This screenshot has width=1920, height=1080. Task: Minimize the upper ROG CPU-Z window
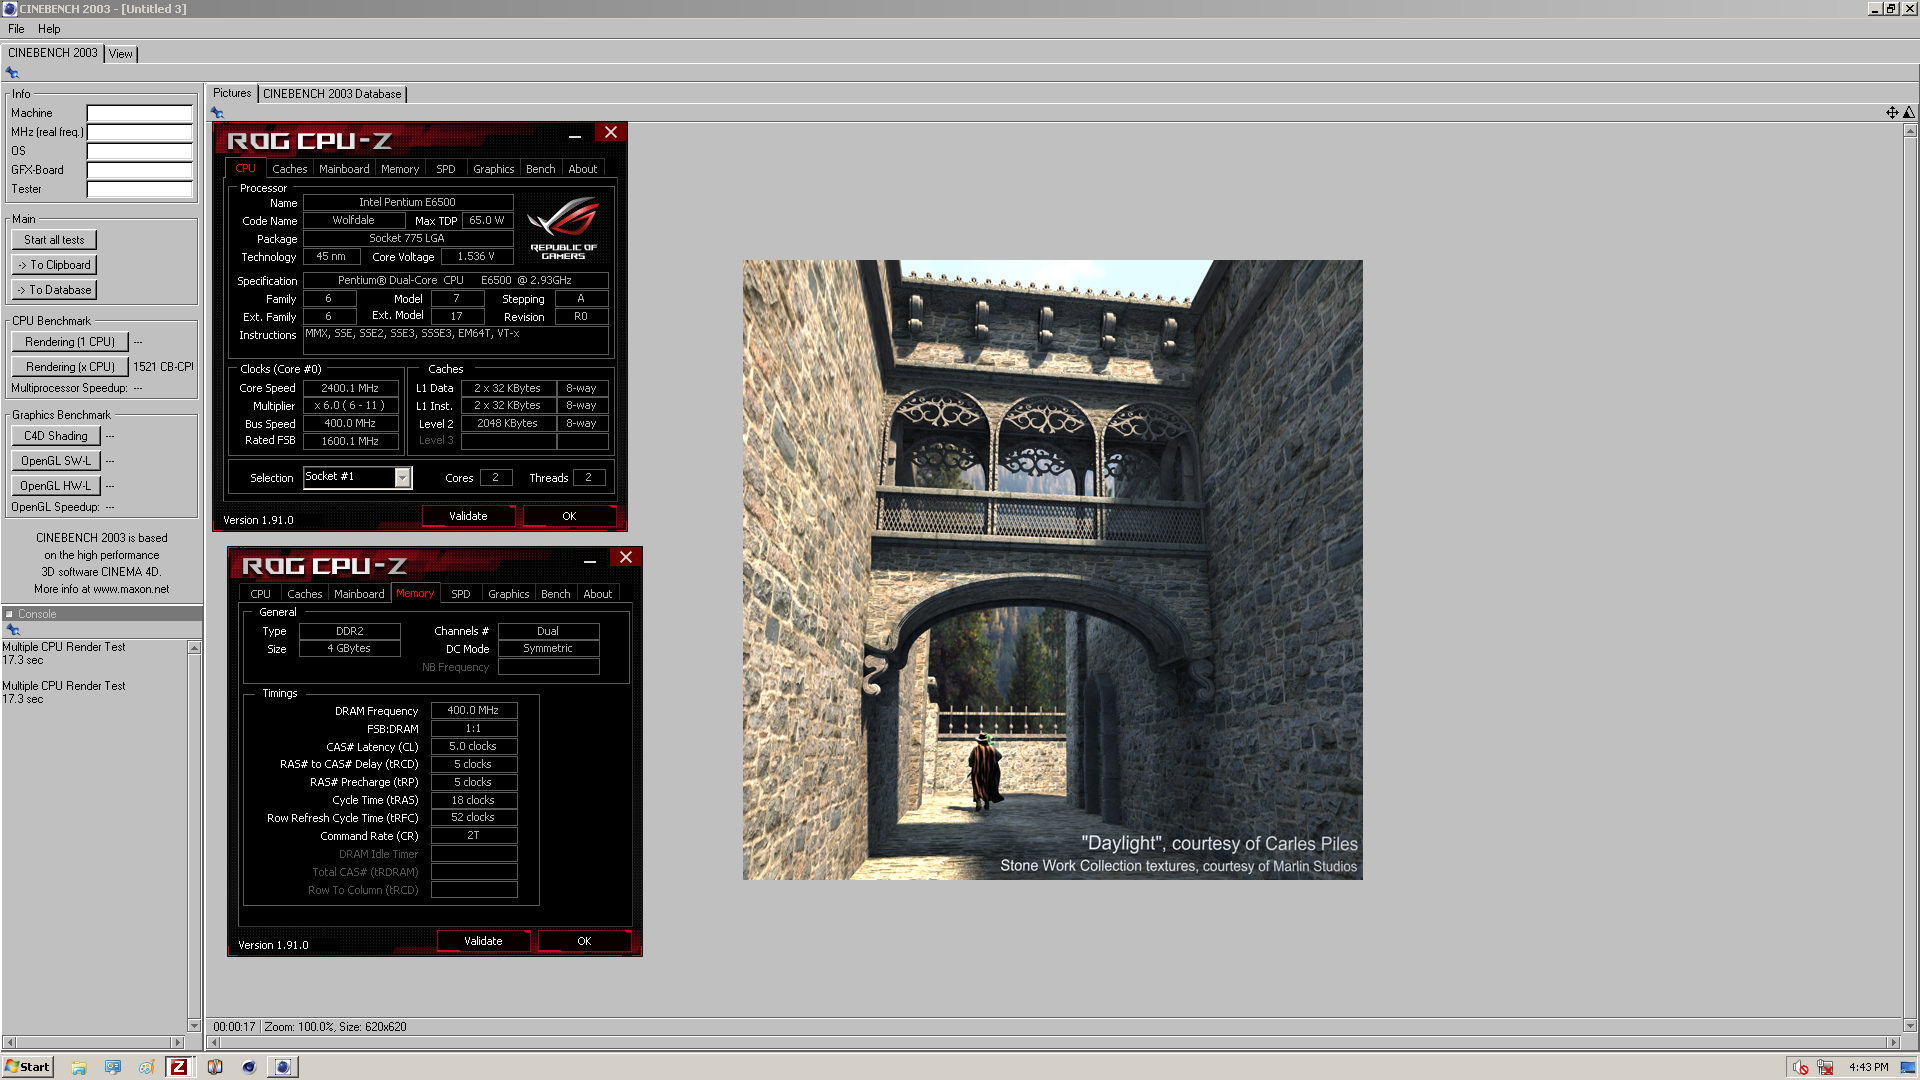tap(575, 135)
